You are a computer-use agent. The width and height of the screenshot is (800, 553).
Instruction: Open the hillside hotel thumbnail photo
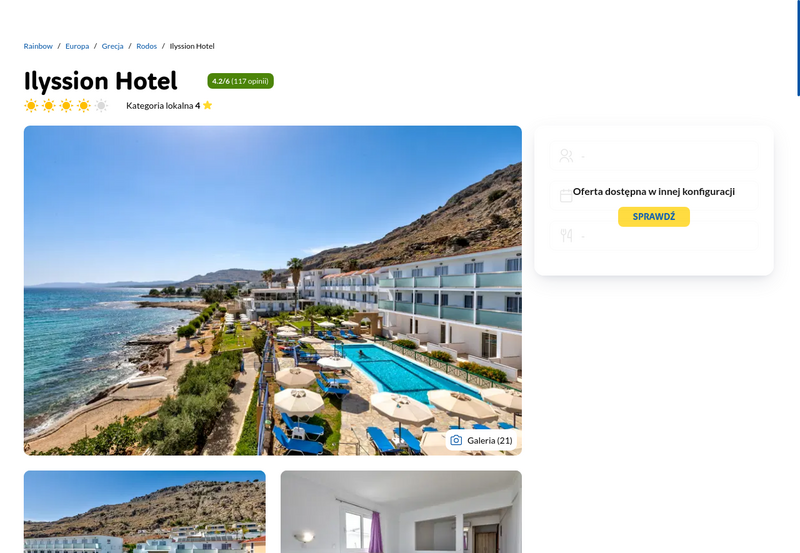pyautogui.click(x=144, y=512)
